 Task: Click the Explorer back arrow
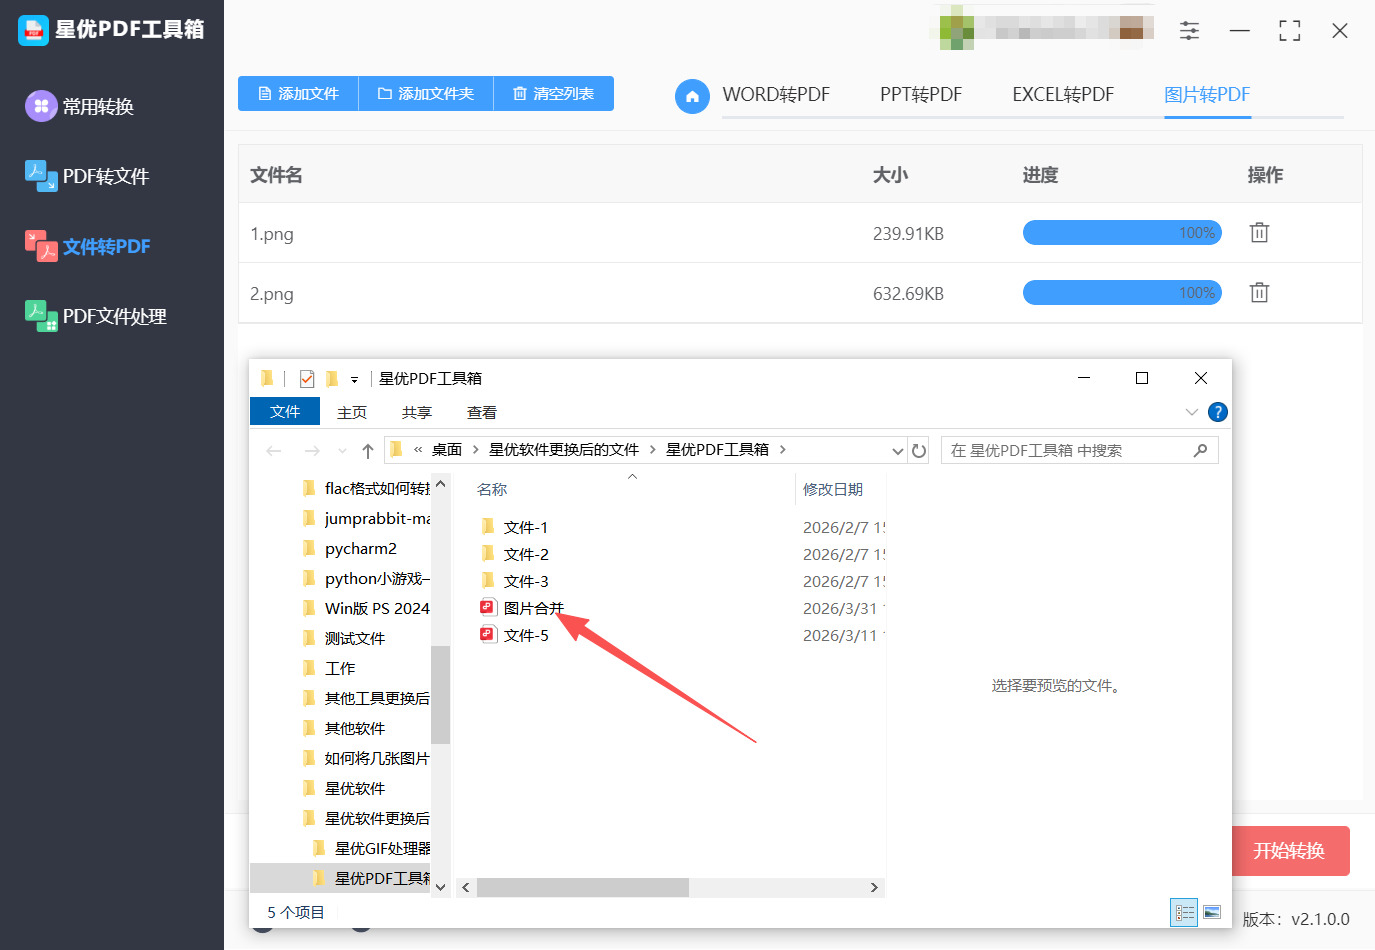[x=274, y=451]
